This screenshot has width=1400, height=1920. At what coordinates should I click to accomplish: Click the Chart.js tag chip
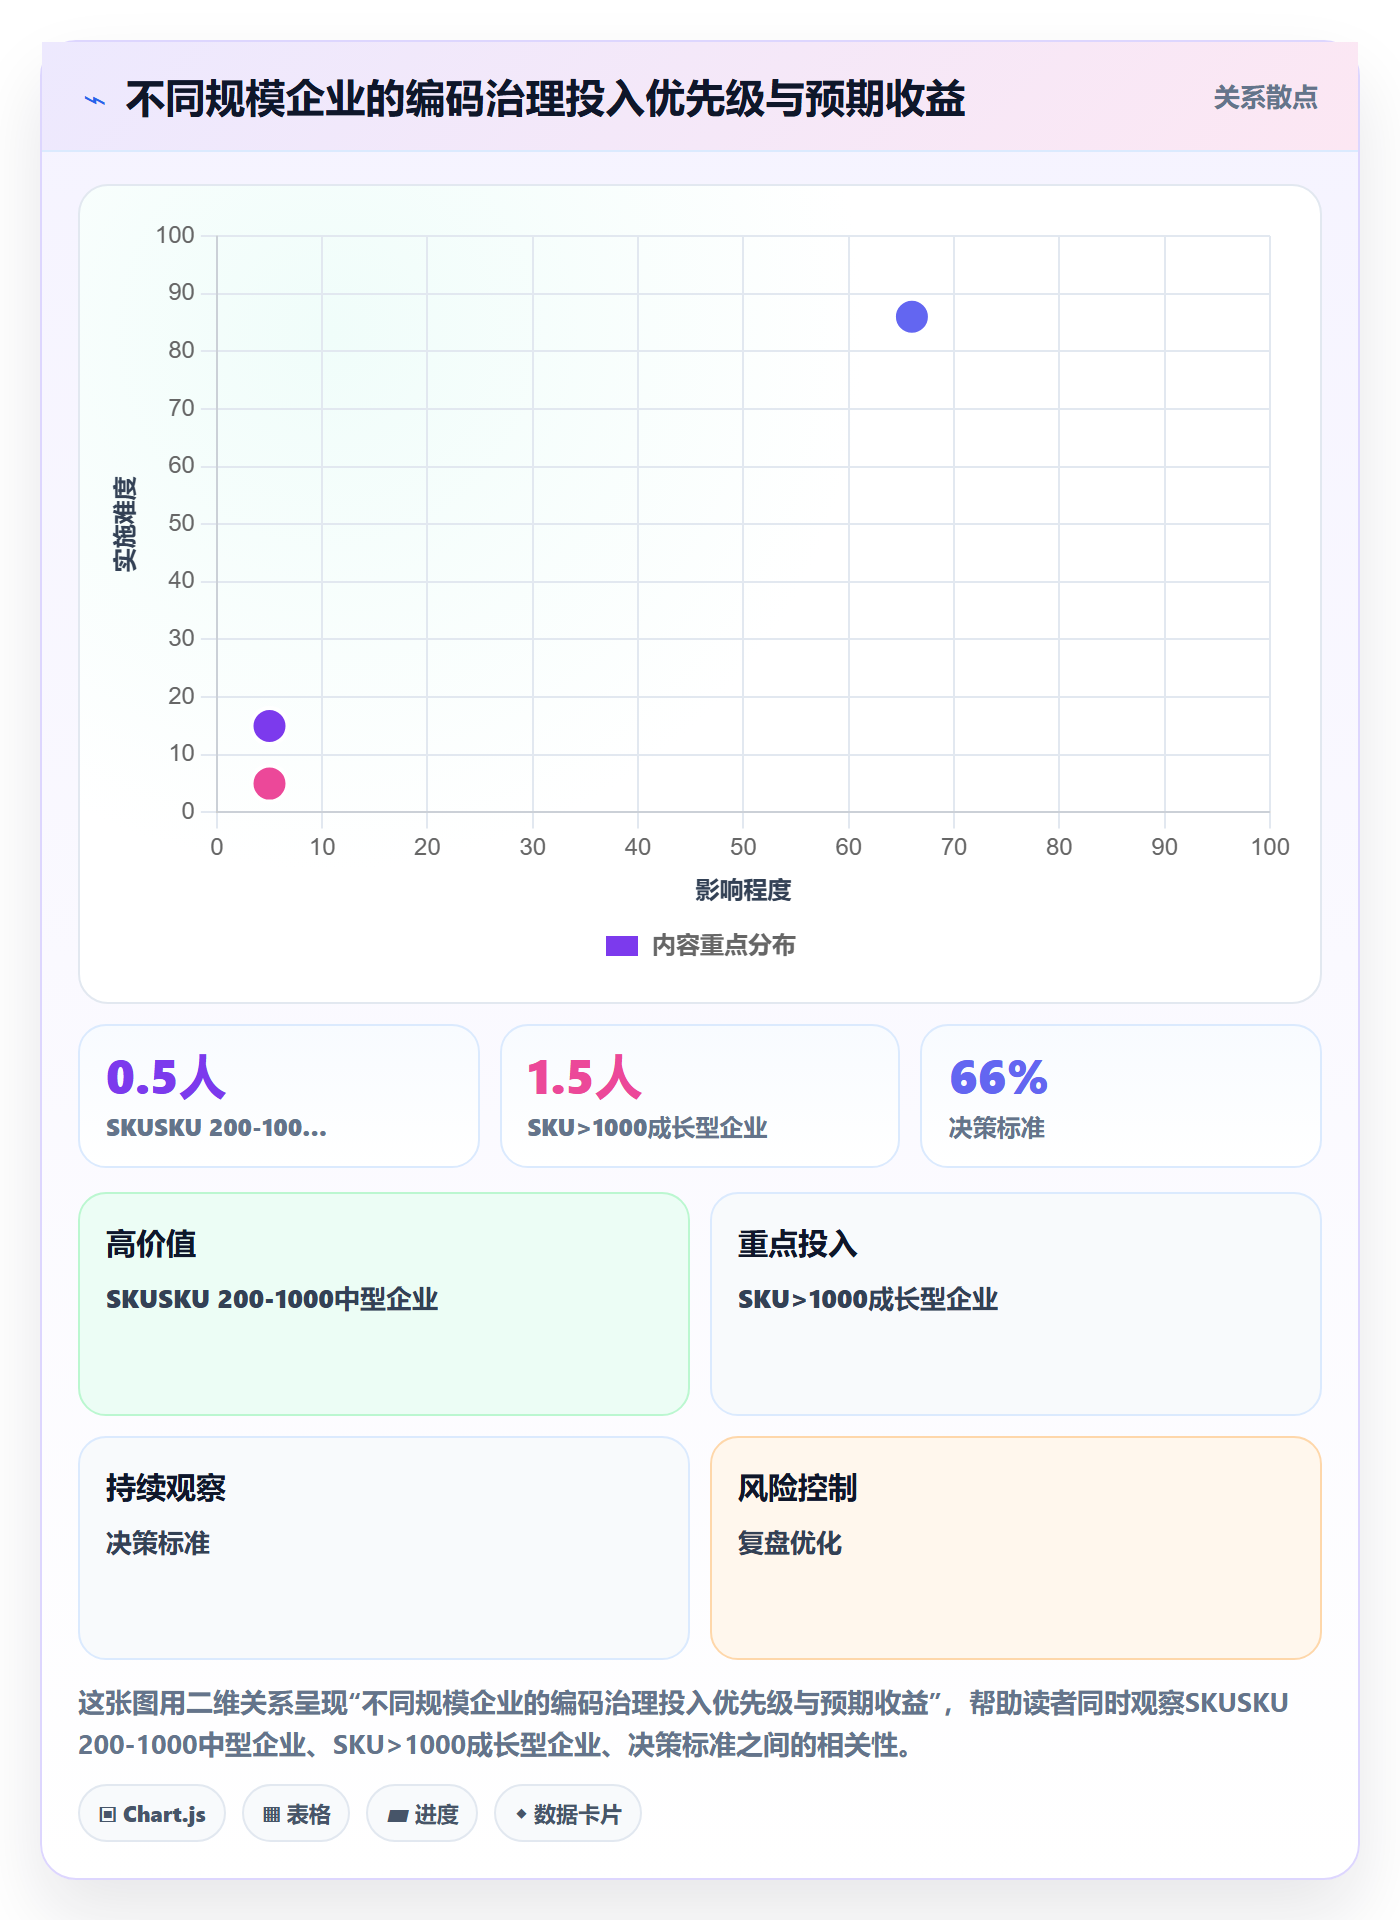pos(152,1814)
